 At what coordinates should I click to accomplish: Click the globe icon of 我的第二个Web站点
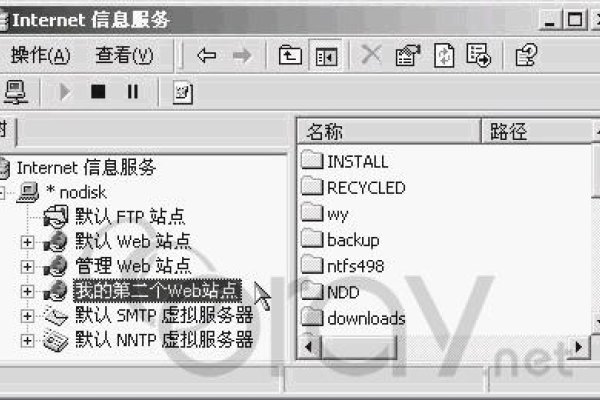click(x=56, y=291)
